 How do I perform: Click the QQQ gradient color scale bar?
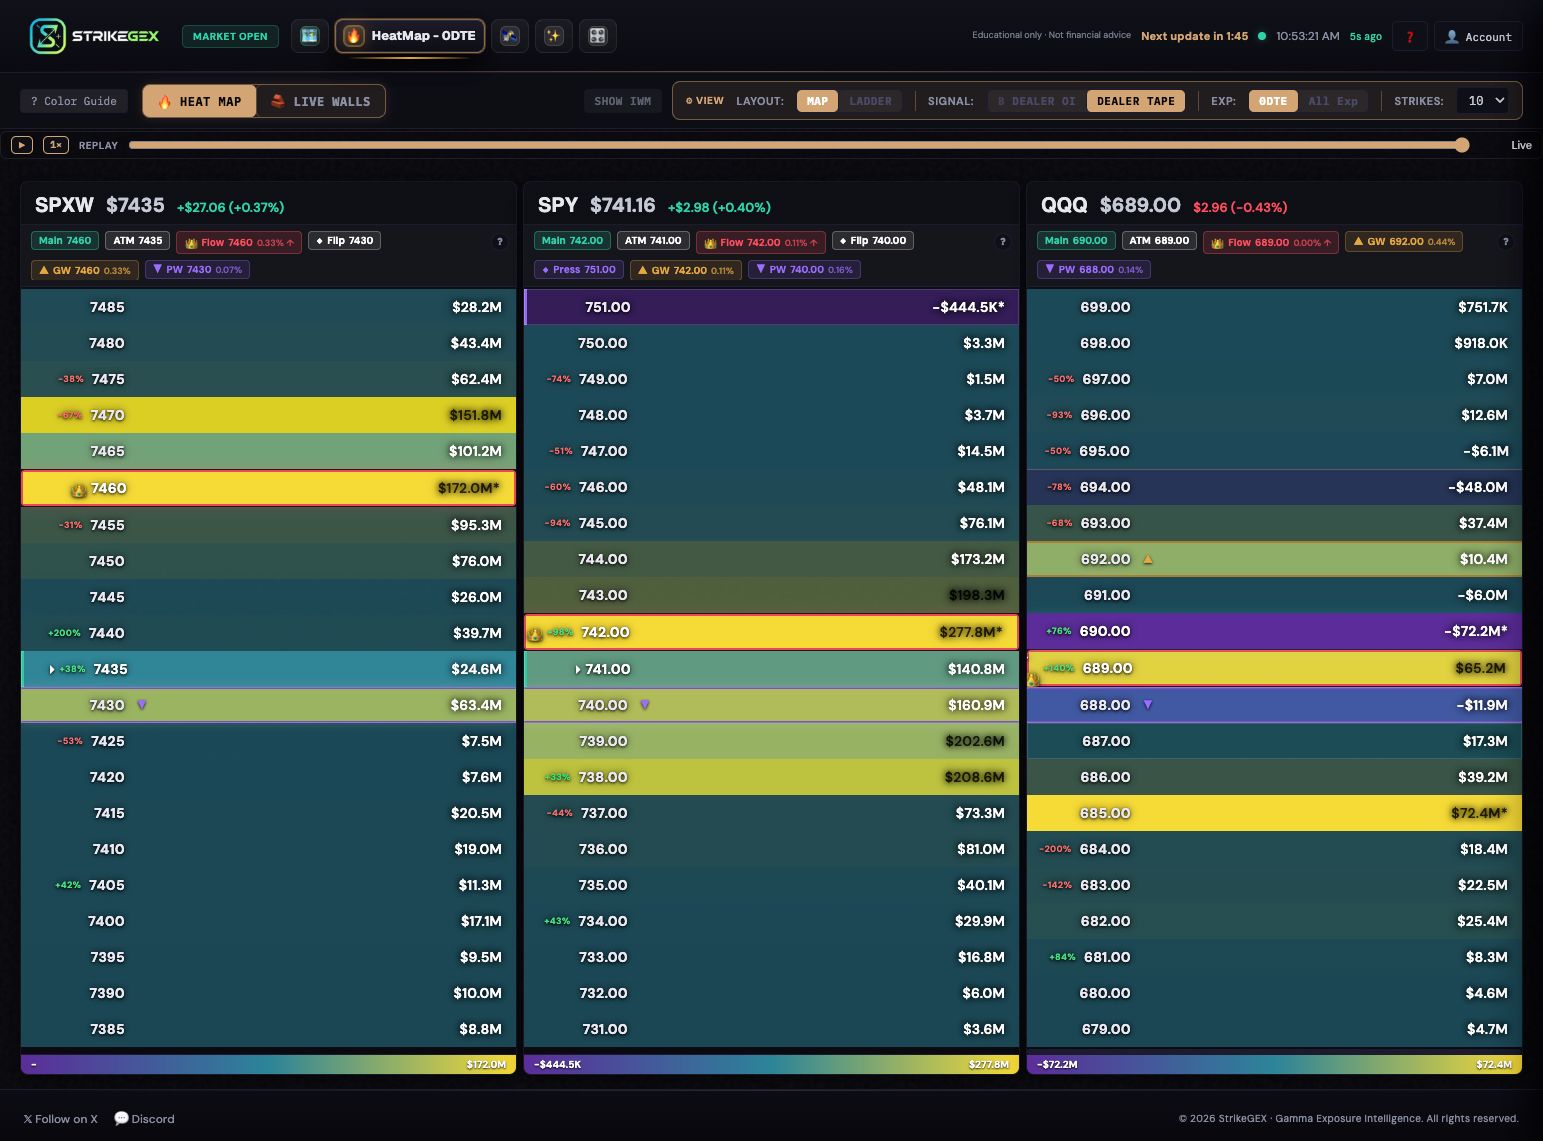tap(1274, 1064)
